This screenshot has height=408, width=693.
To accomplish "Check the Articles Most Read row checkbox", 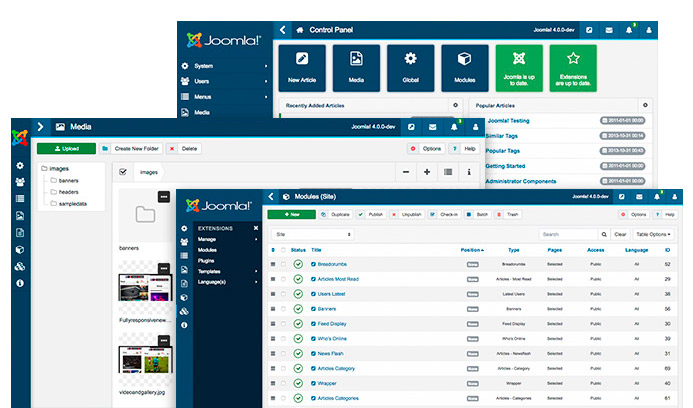I will click(x=283, y=279).
